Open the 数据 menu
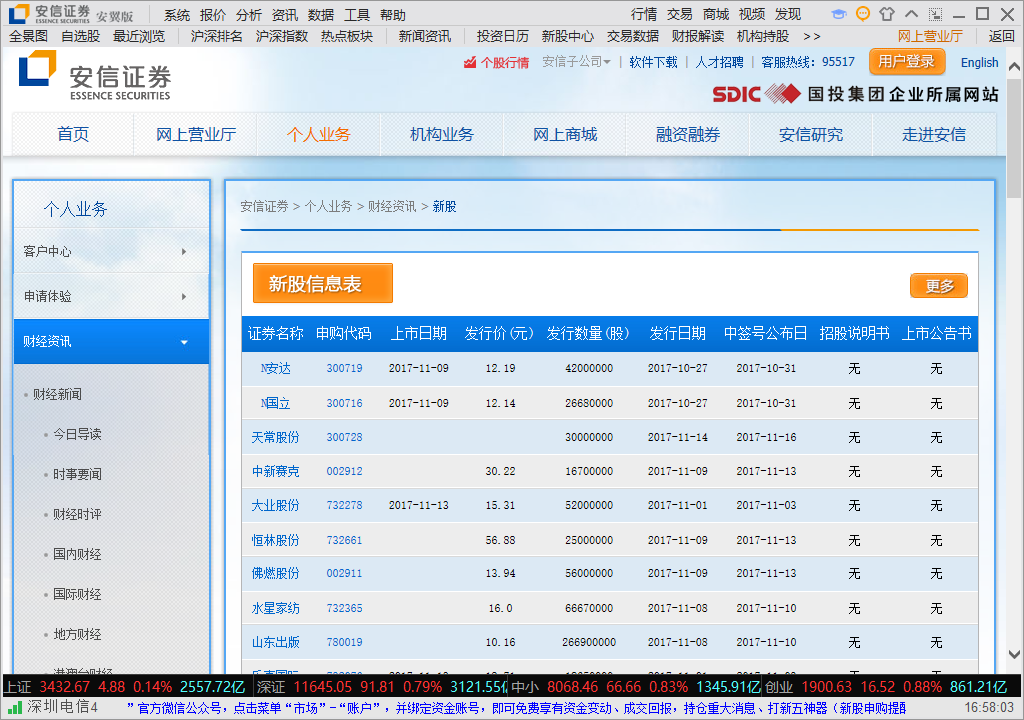The width and height of the screenshot is (1024, 720). (321, 14)
